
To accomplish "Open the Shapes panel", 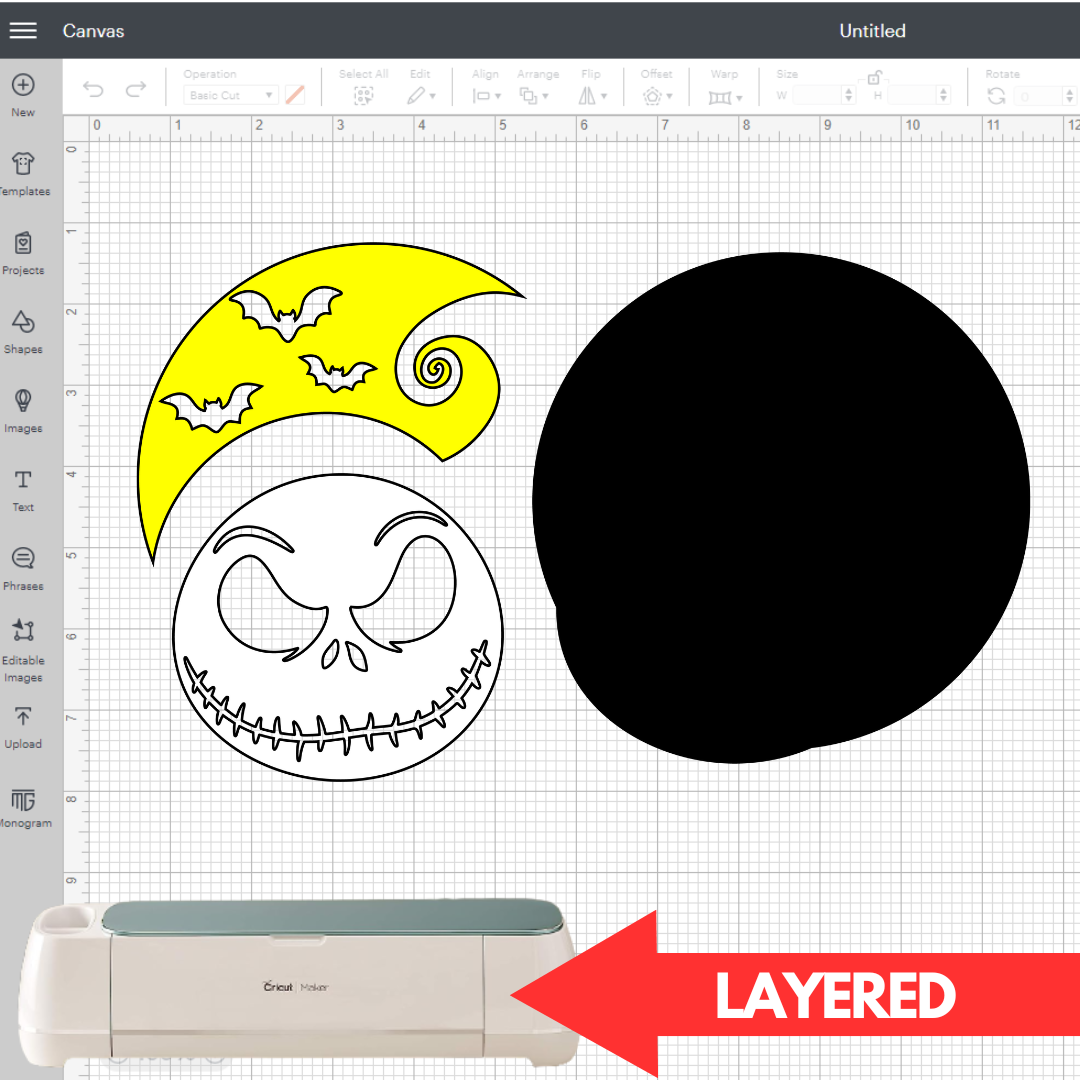I will coord(23,332).
